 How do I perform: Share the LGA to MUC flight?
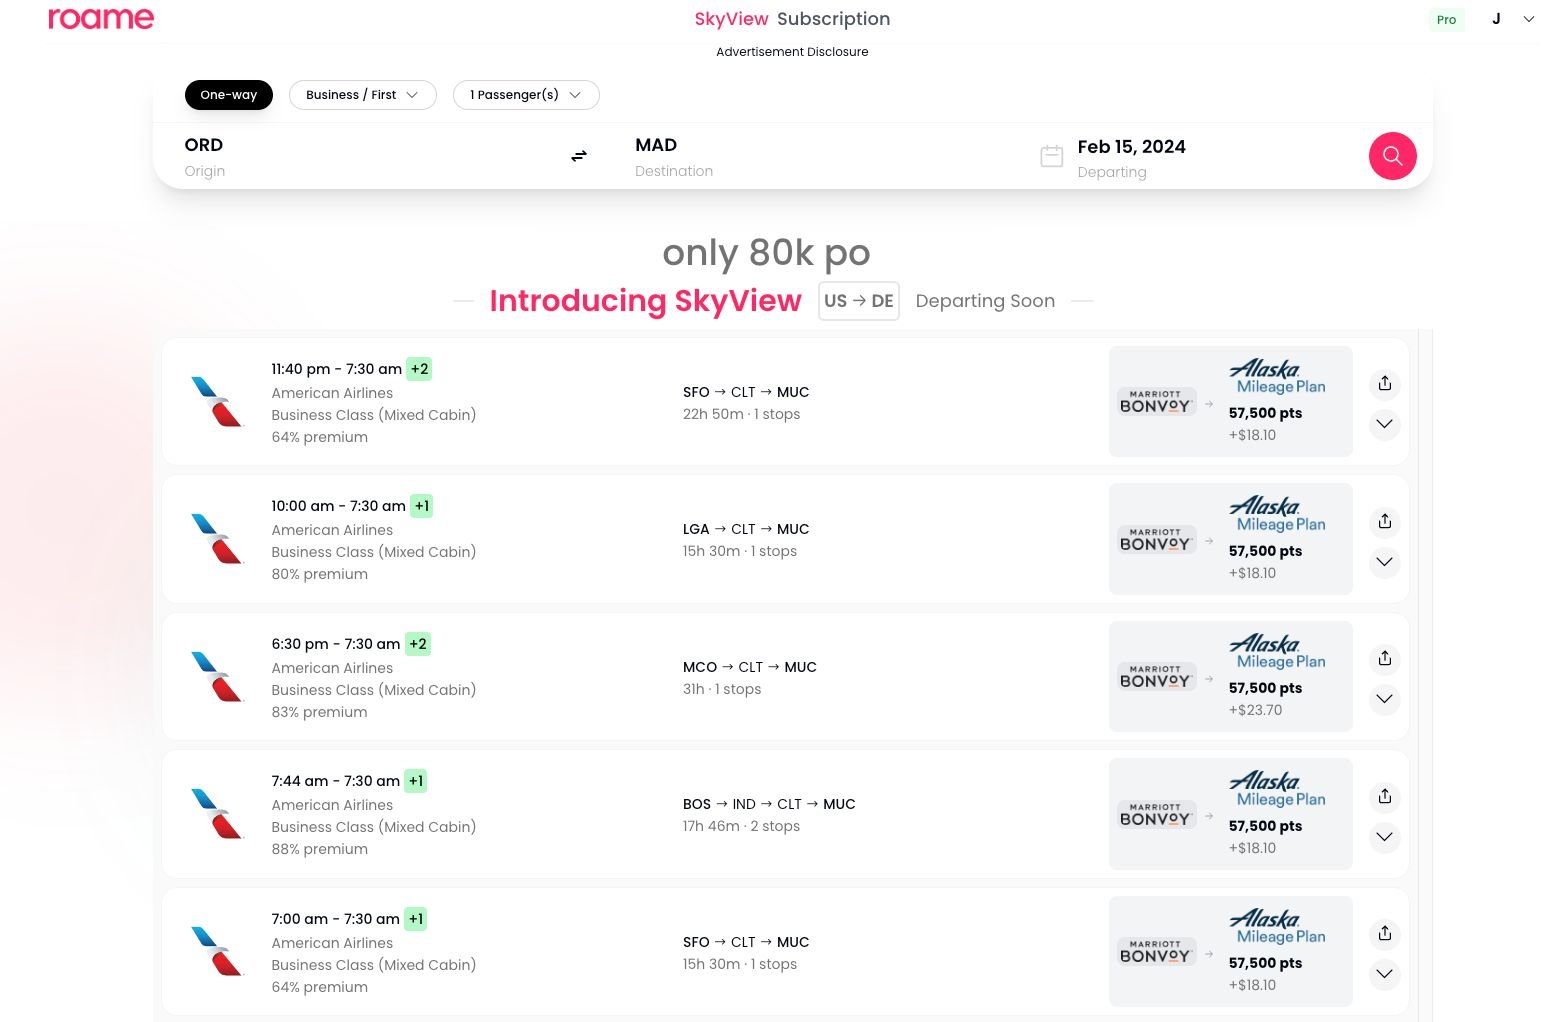(x=1384, y=521)
